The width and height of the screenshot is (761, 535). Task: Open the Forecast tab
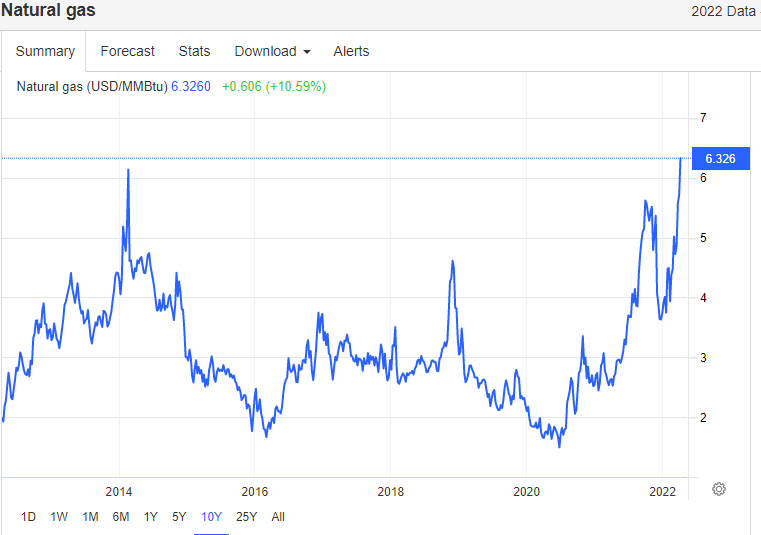click(127, 51)
